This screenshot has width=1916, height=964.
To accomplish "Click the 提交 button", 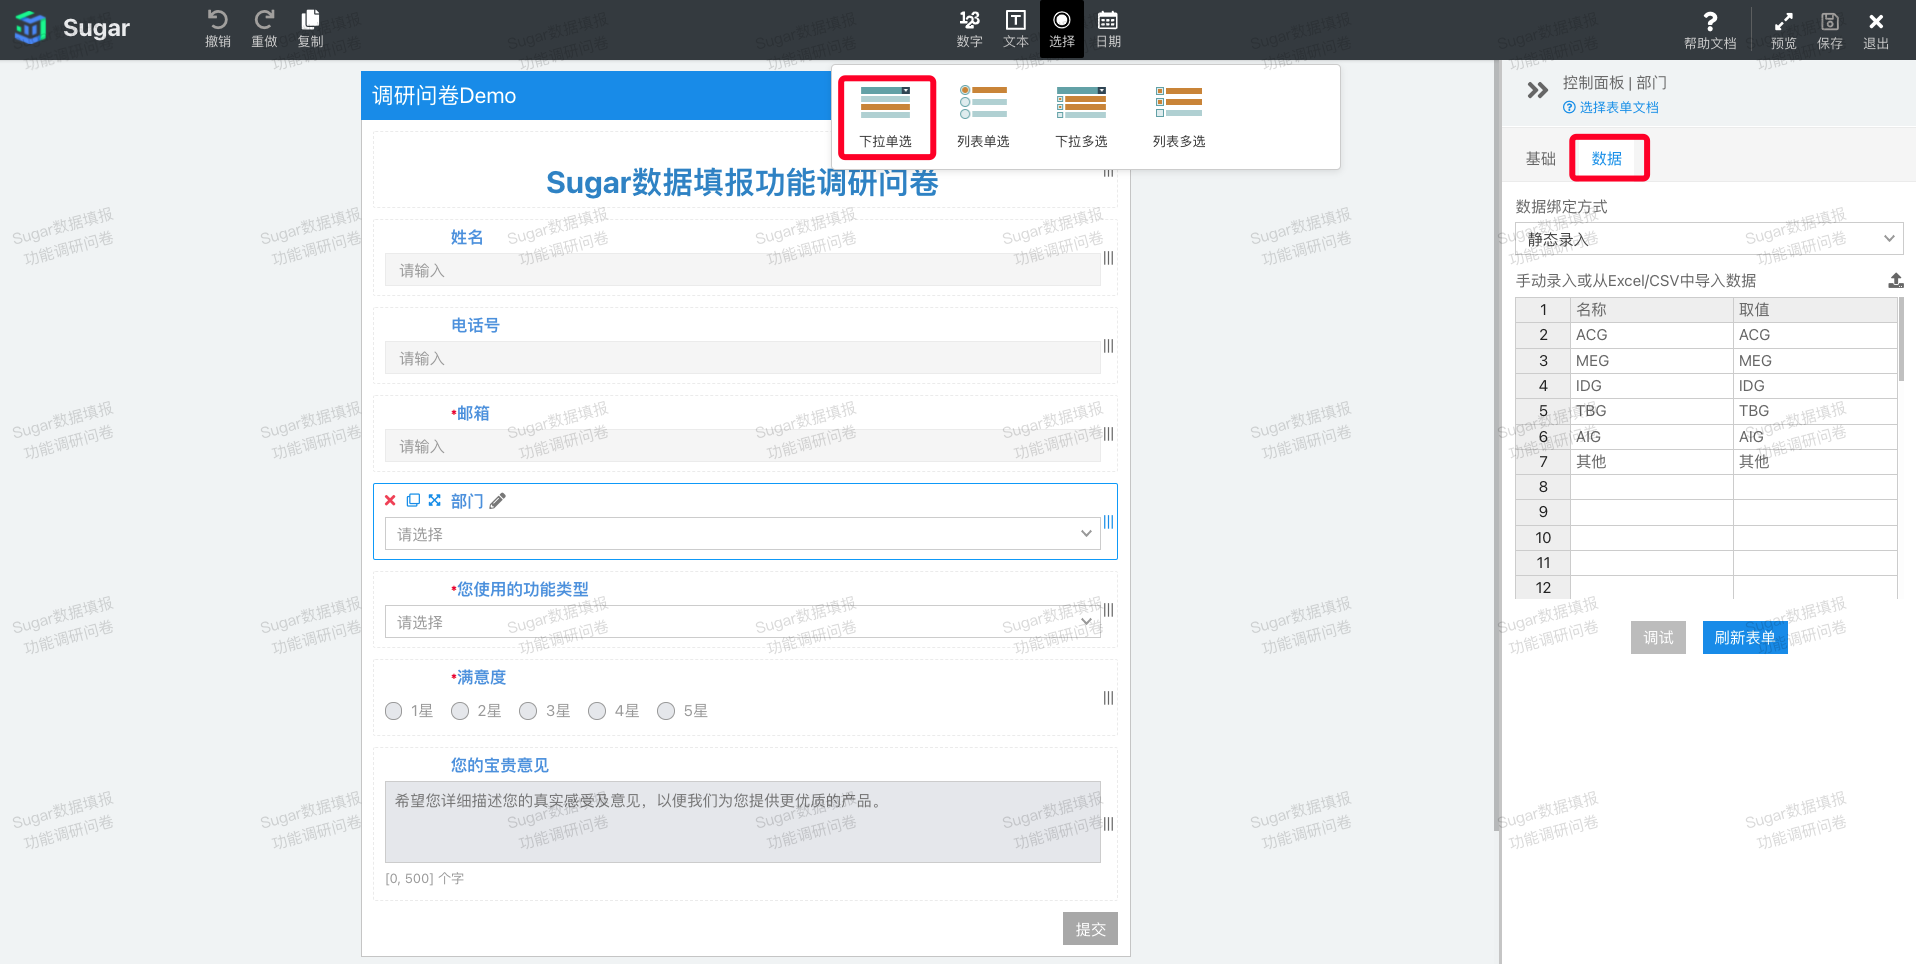I will click(x=1090, y=929).
